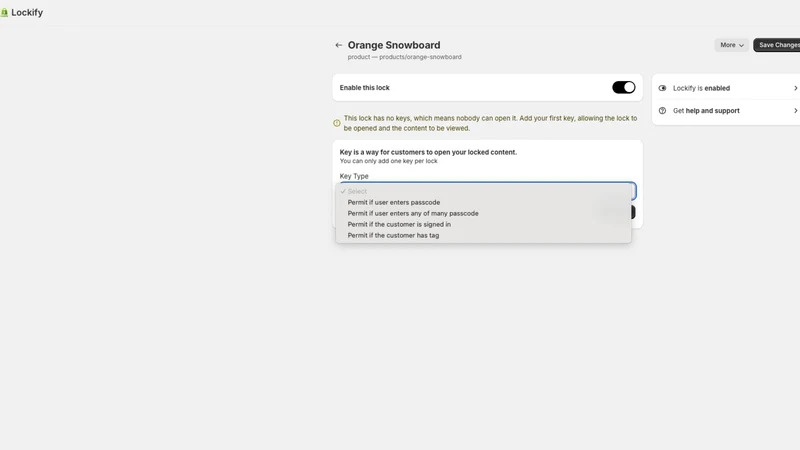Go back using the arrow beside Orange Snowboard

point(338,45)
